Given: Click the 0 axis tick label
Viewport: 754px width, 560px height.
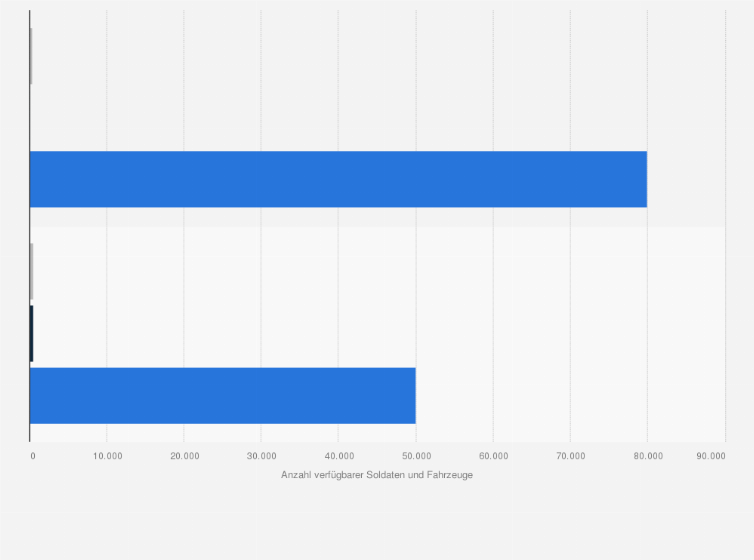Looking at the screenshot, I should (x=33, y=456).
